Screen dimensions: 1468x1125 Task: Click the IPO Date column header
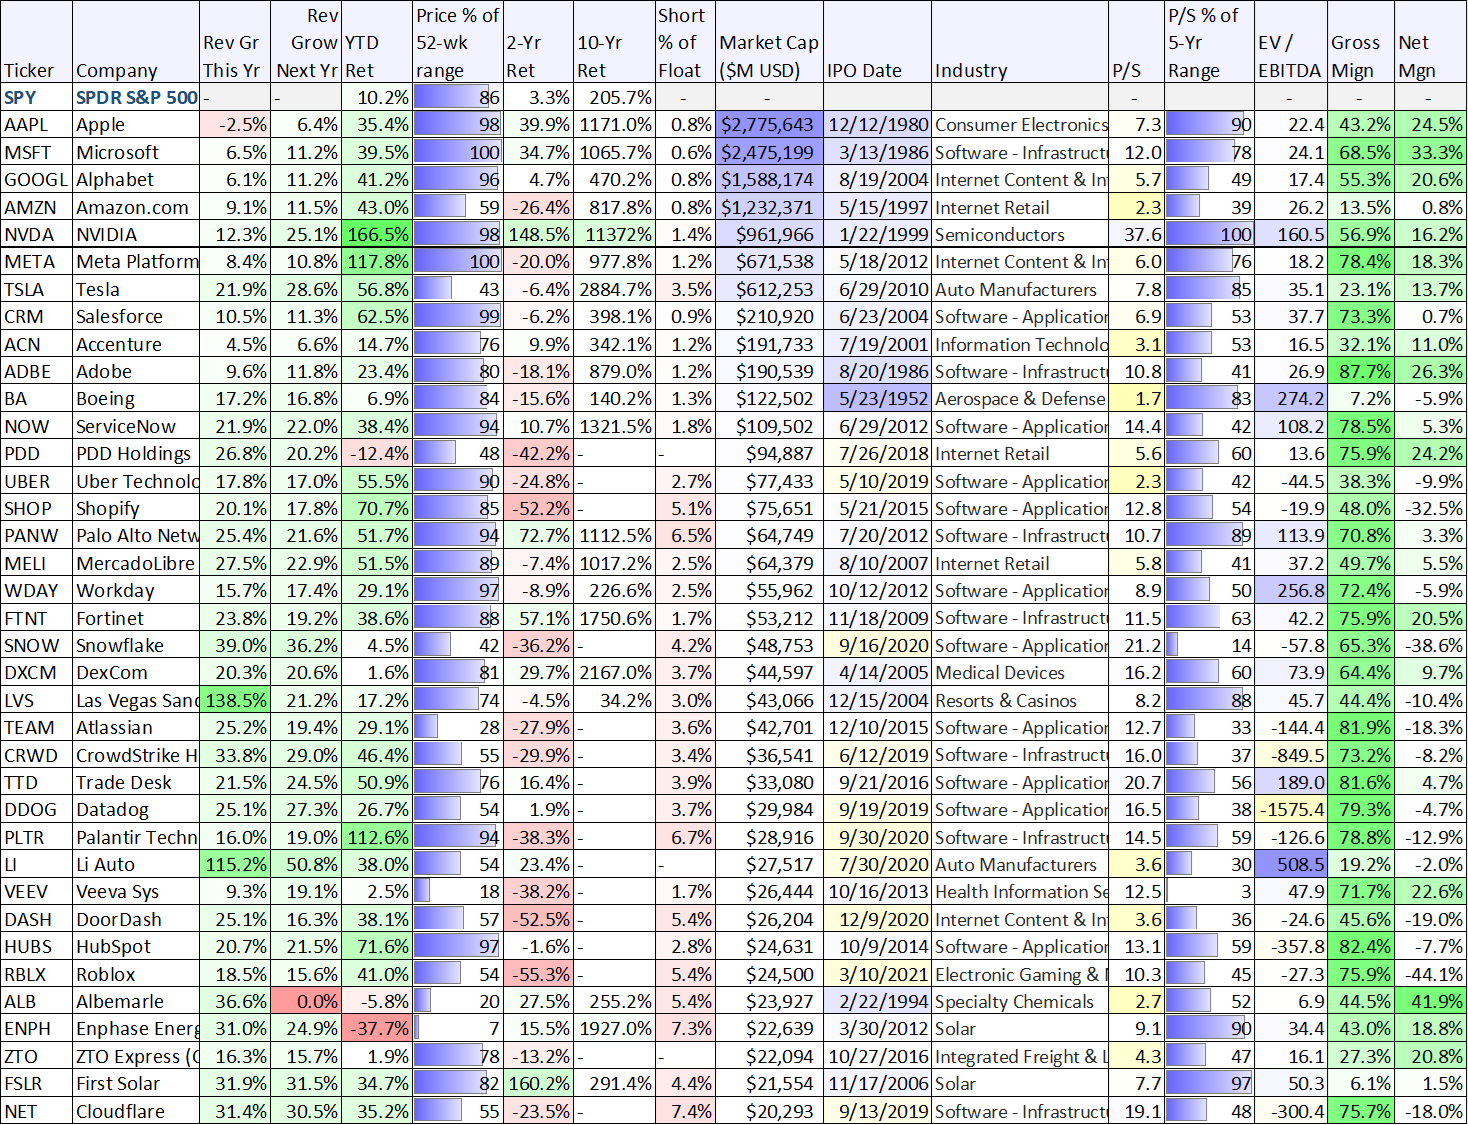877,42
